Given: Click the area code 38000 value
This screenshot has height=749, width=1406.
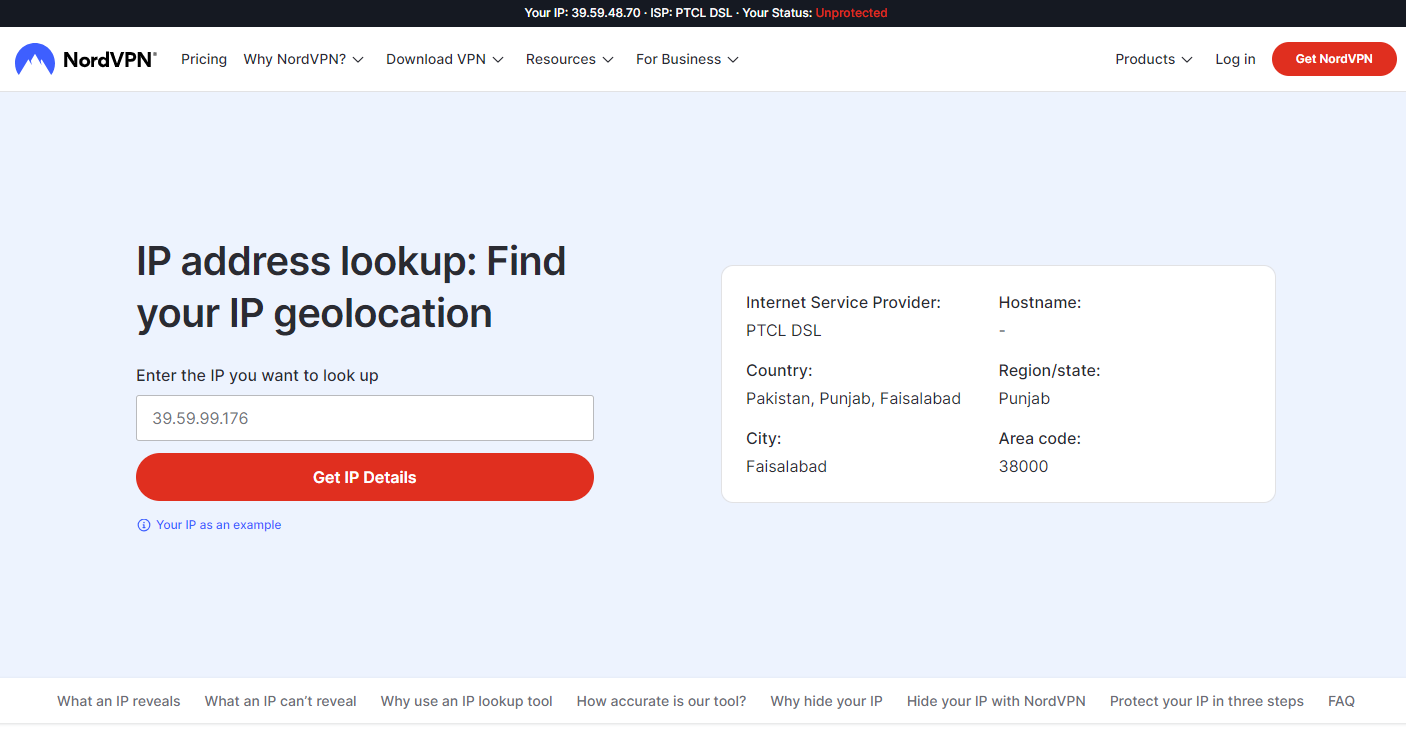Looking at the screenshot, I should pos(1023,466).
